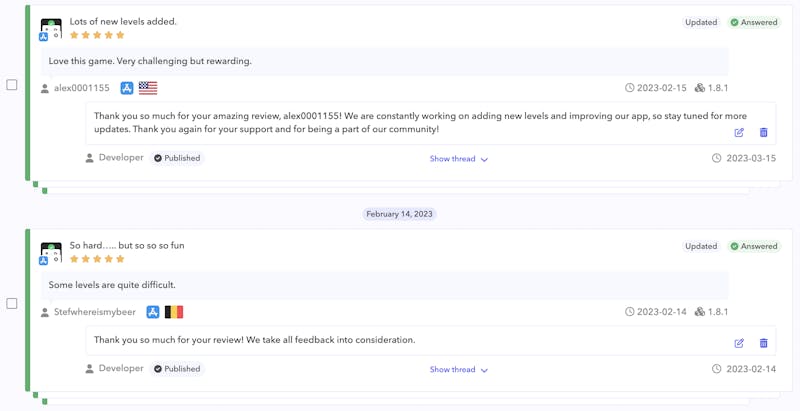Delete the reply to Stefwhereismybeer's review
The height and width of the screenshot is (411, 800).
764,343
